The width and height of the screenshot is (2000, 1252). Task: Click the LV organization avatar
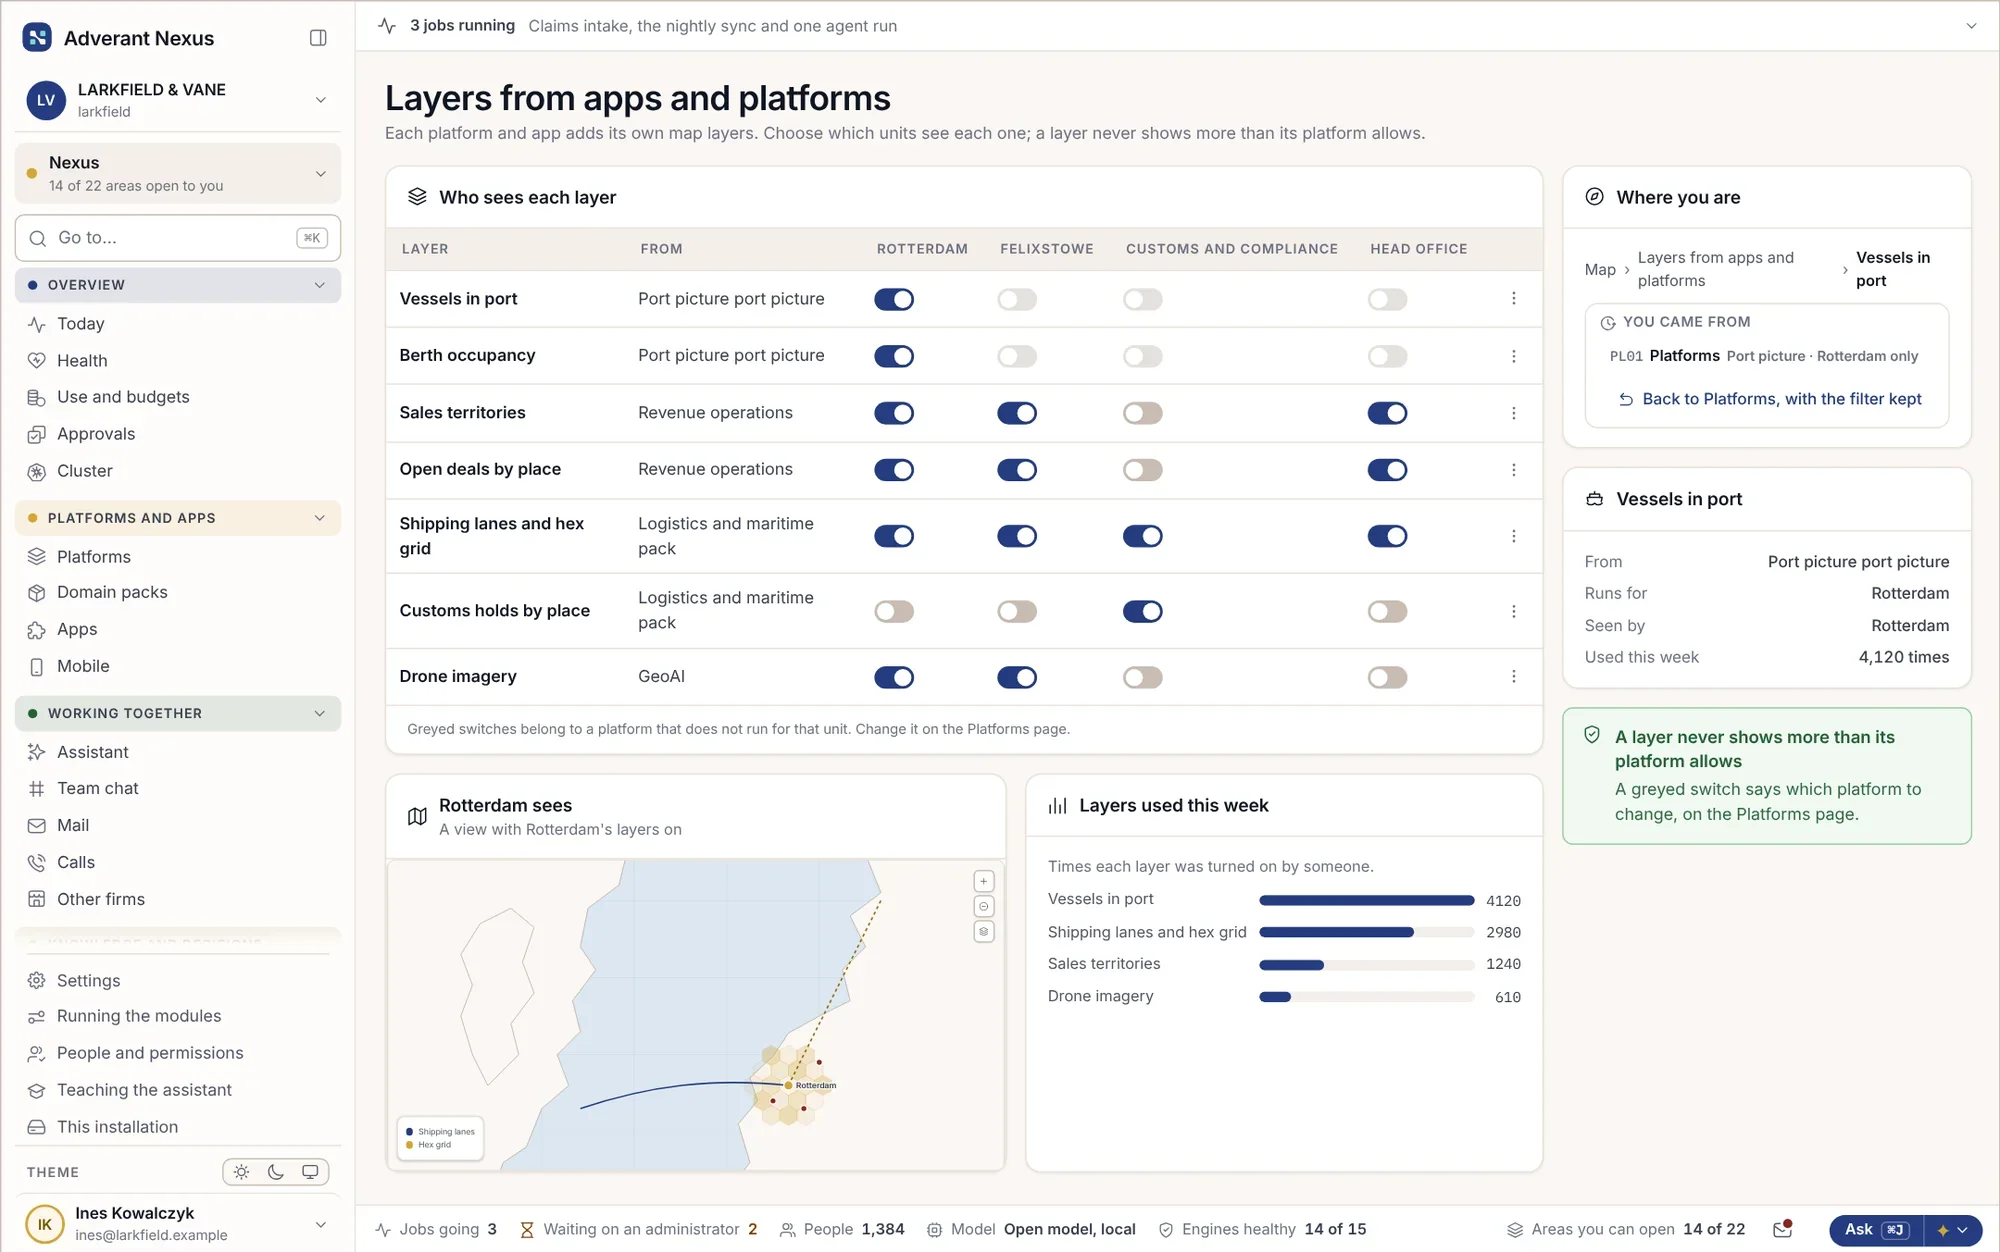[46, 100]
